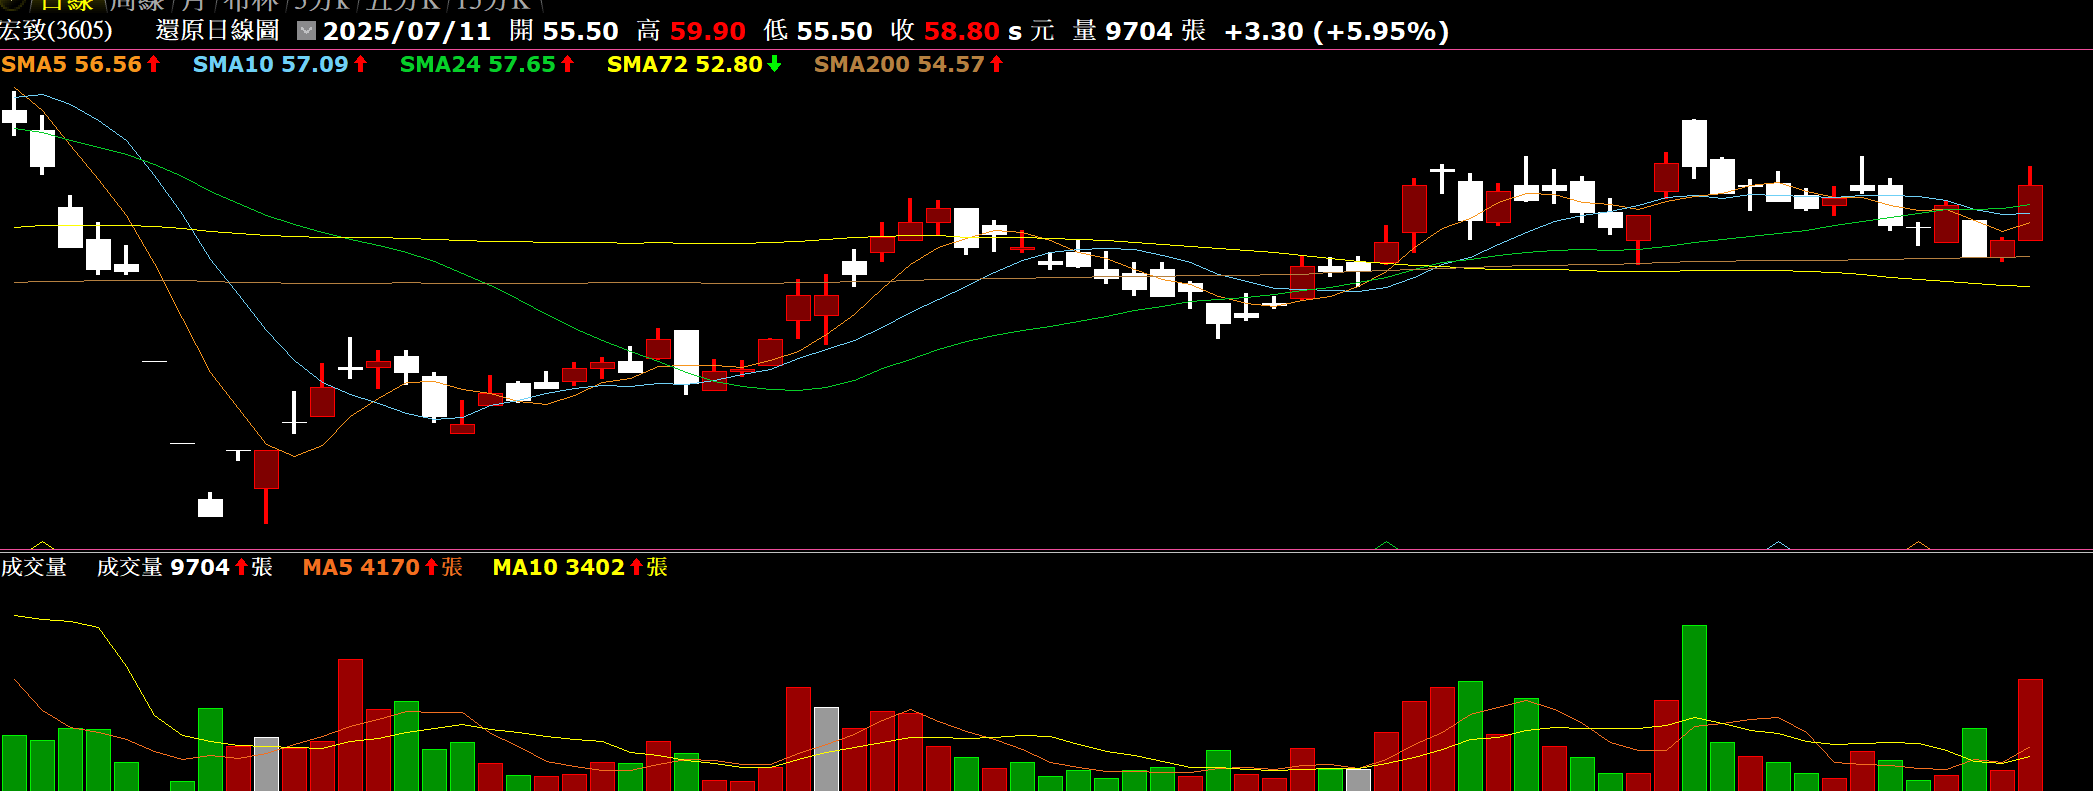Click the yellow MA10 3402 volume label
The image size is (2093, 791).
(x=558, y=567)
